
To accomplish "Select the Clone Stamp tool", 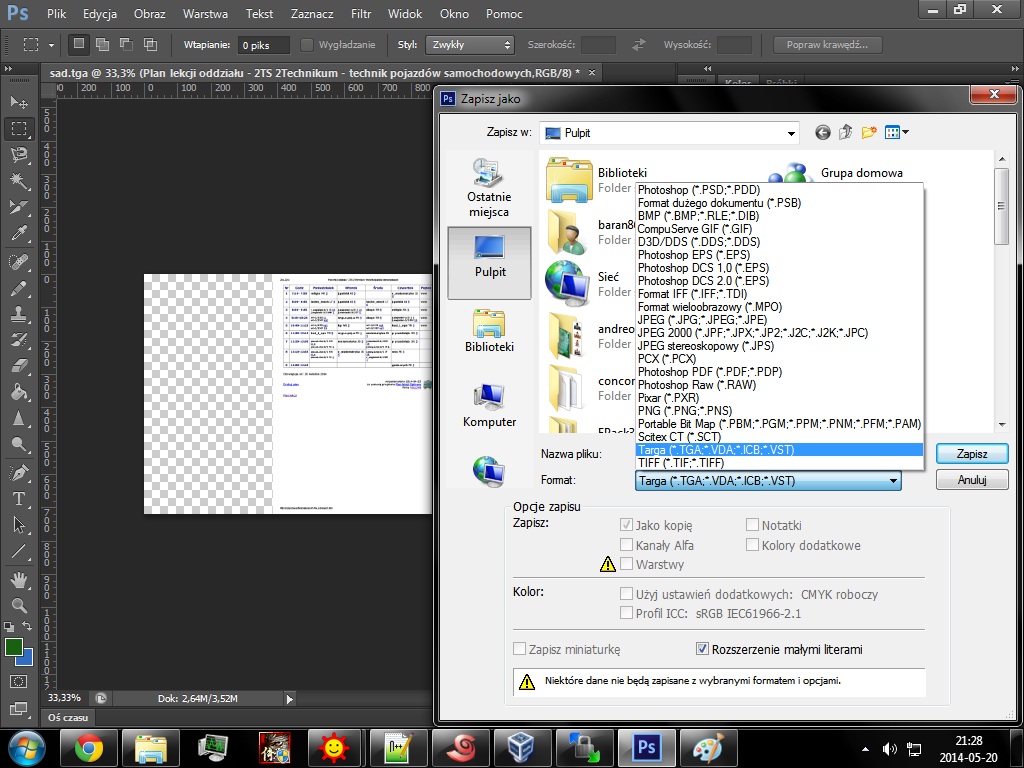I will click(19, 314).
